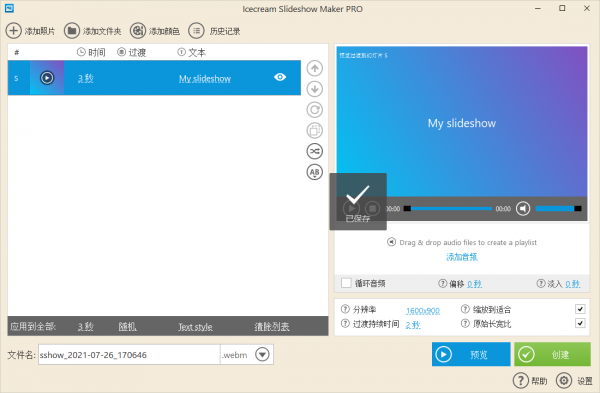Click 清除列表 to clear the list
Image resolution: width=600 pixels, height=393 pixels.
click(272, 326)
